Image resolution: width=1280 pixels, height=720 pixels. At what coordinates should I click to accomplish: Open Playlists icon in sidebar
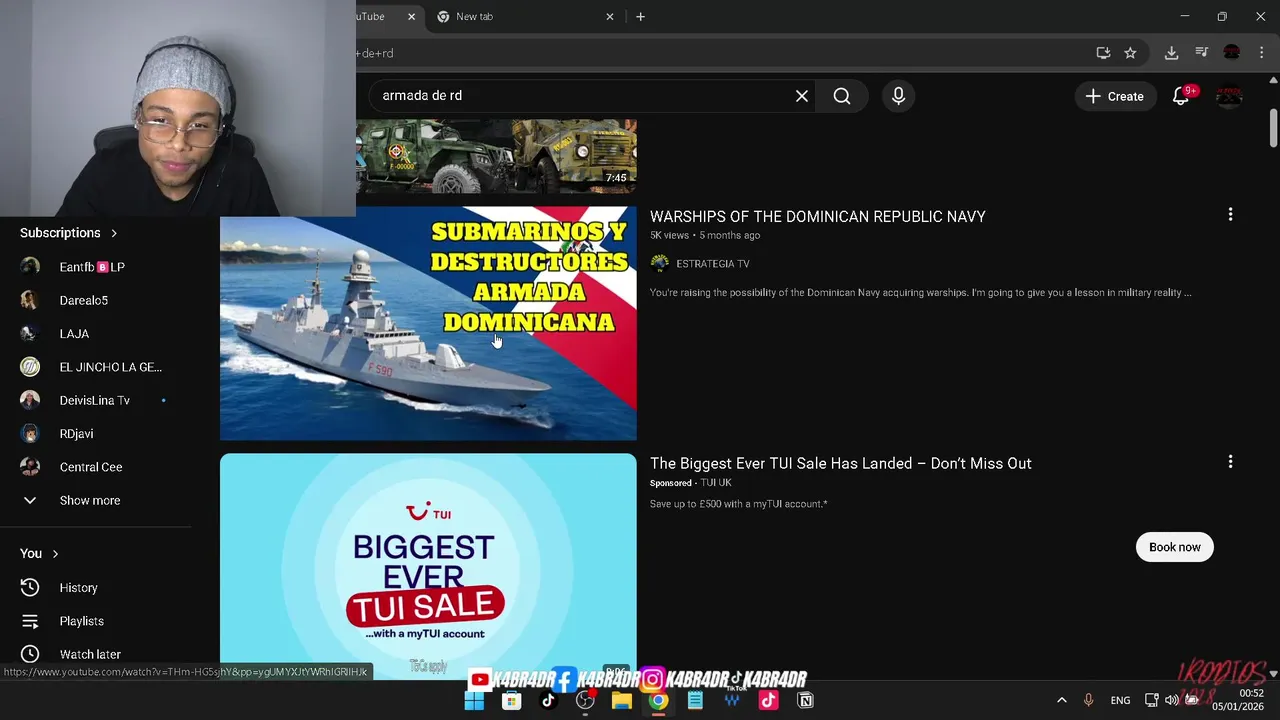click(30, 621)
